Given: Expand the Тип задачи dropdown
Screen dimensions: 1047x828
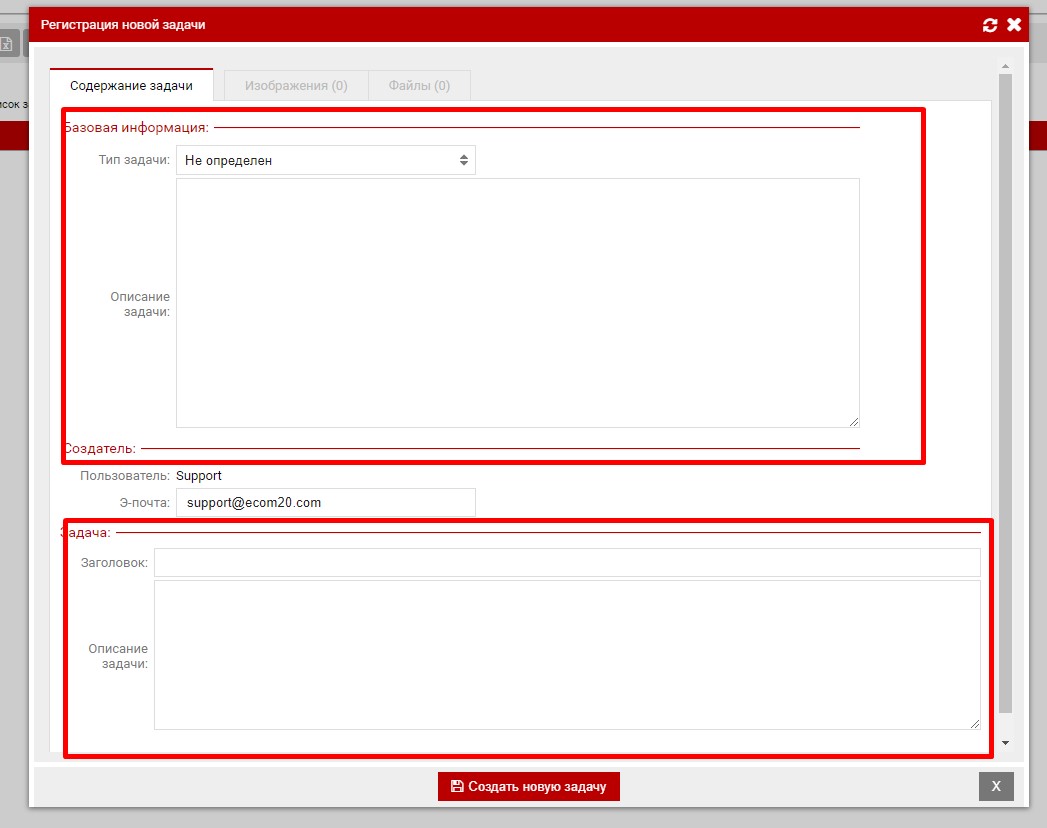Looking at the screenshot, I should click(326, 160).
